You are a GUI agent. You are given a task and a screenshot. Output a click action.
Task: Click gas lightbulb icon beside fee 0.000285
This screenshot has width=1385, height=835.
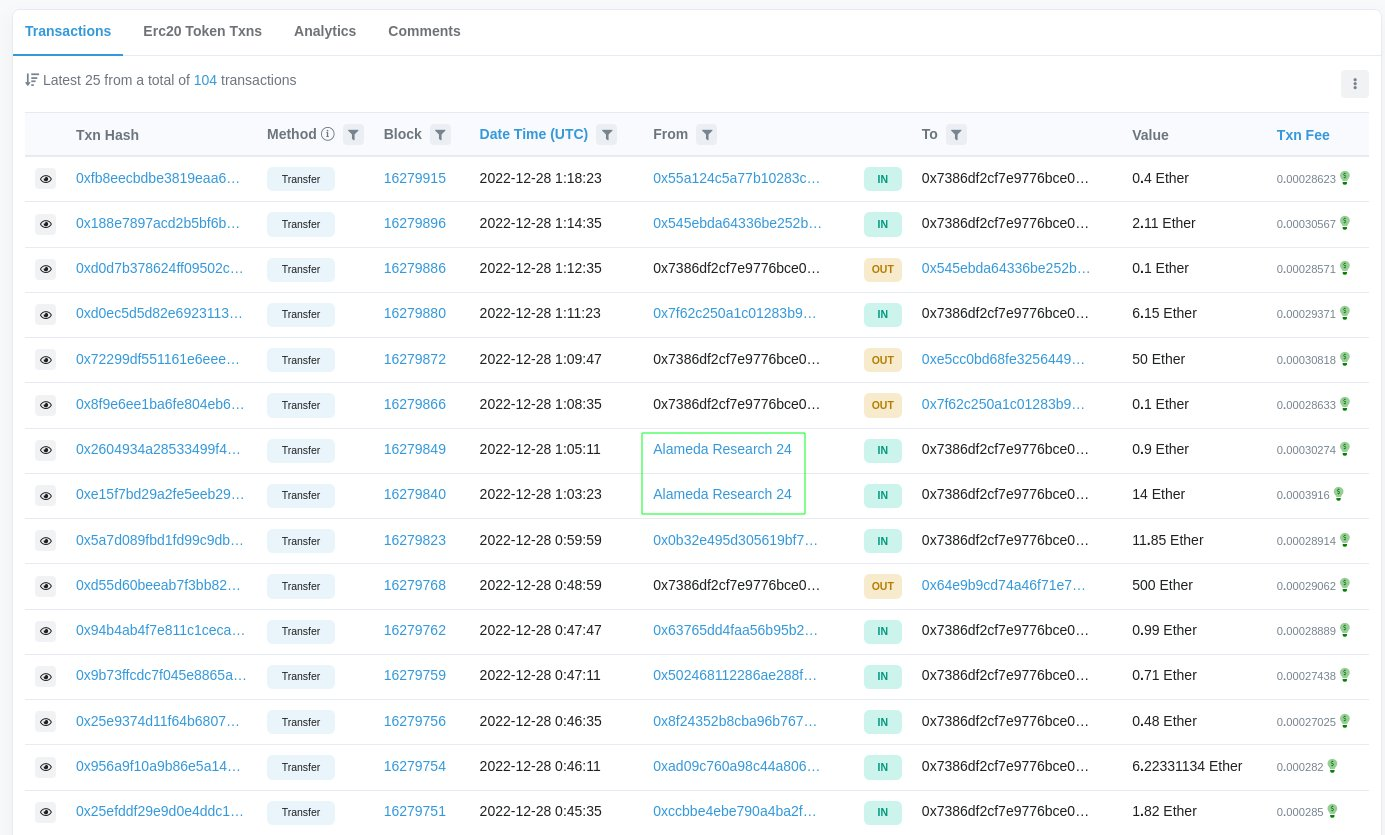[1332, 811]
